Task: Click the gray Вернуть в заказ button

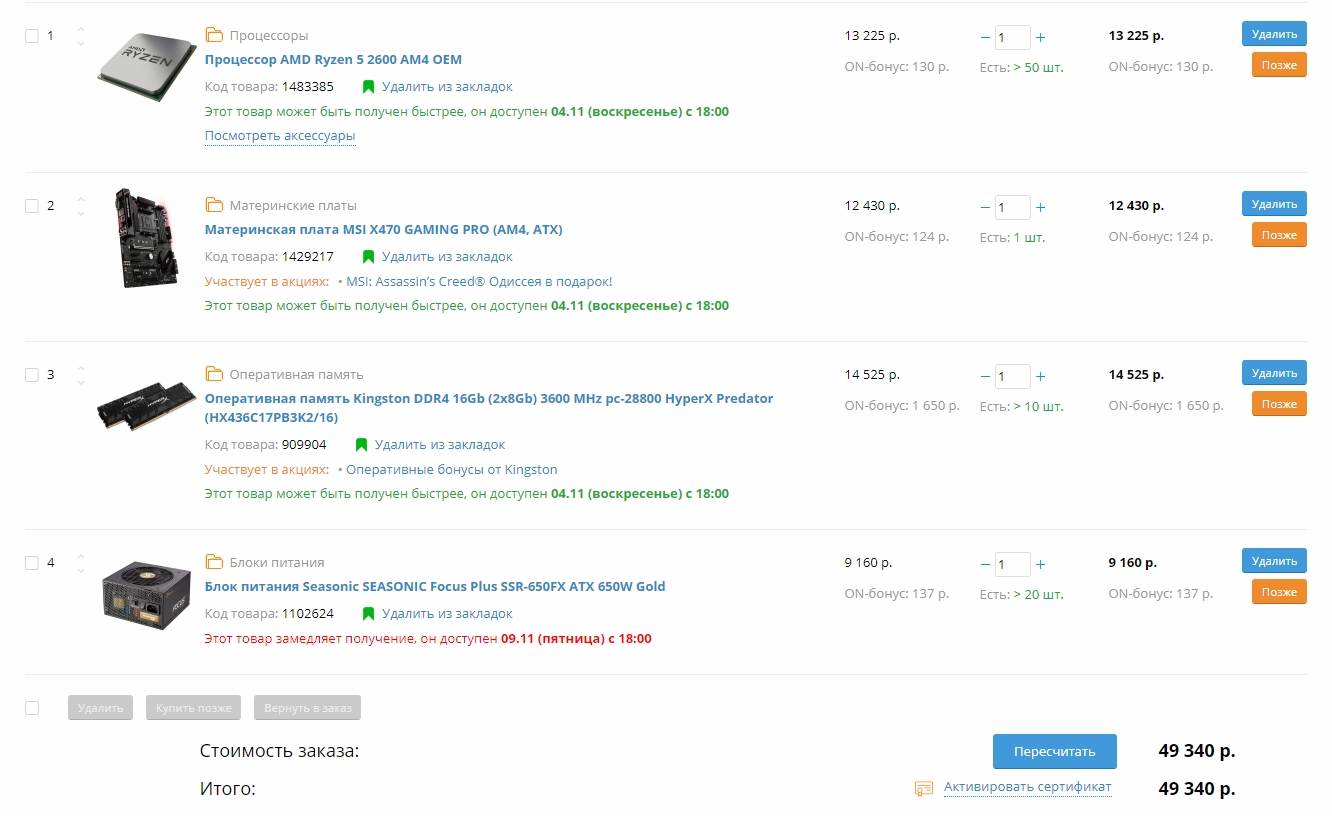Action: [x=308, y=708]
